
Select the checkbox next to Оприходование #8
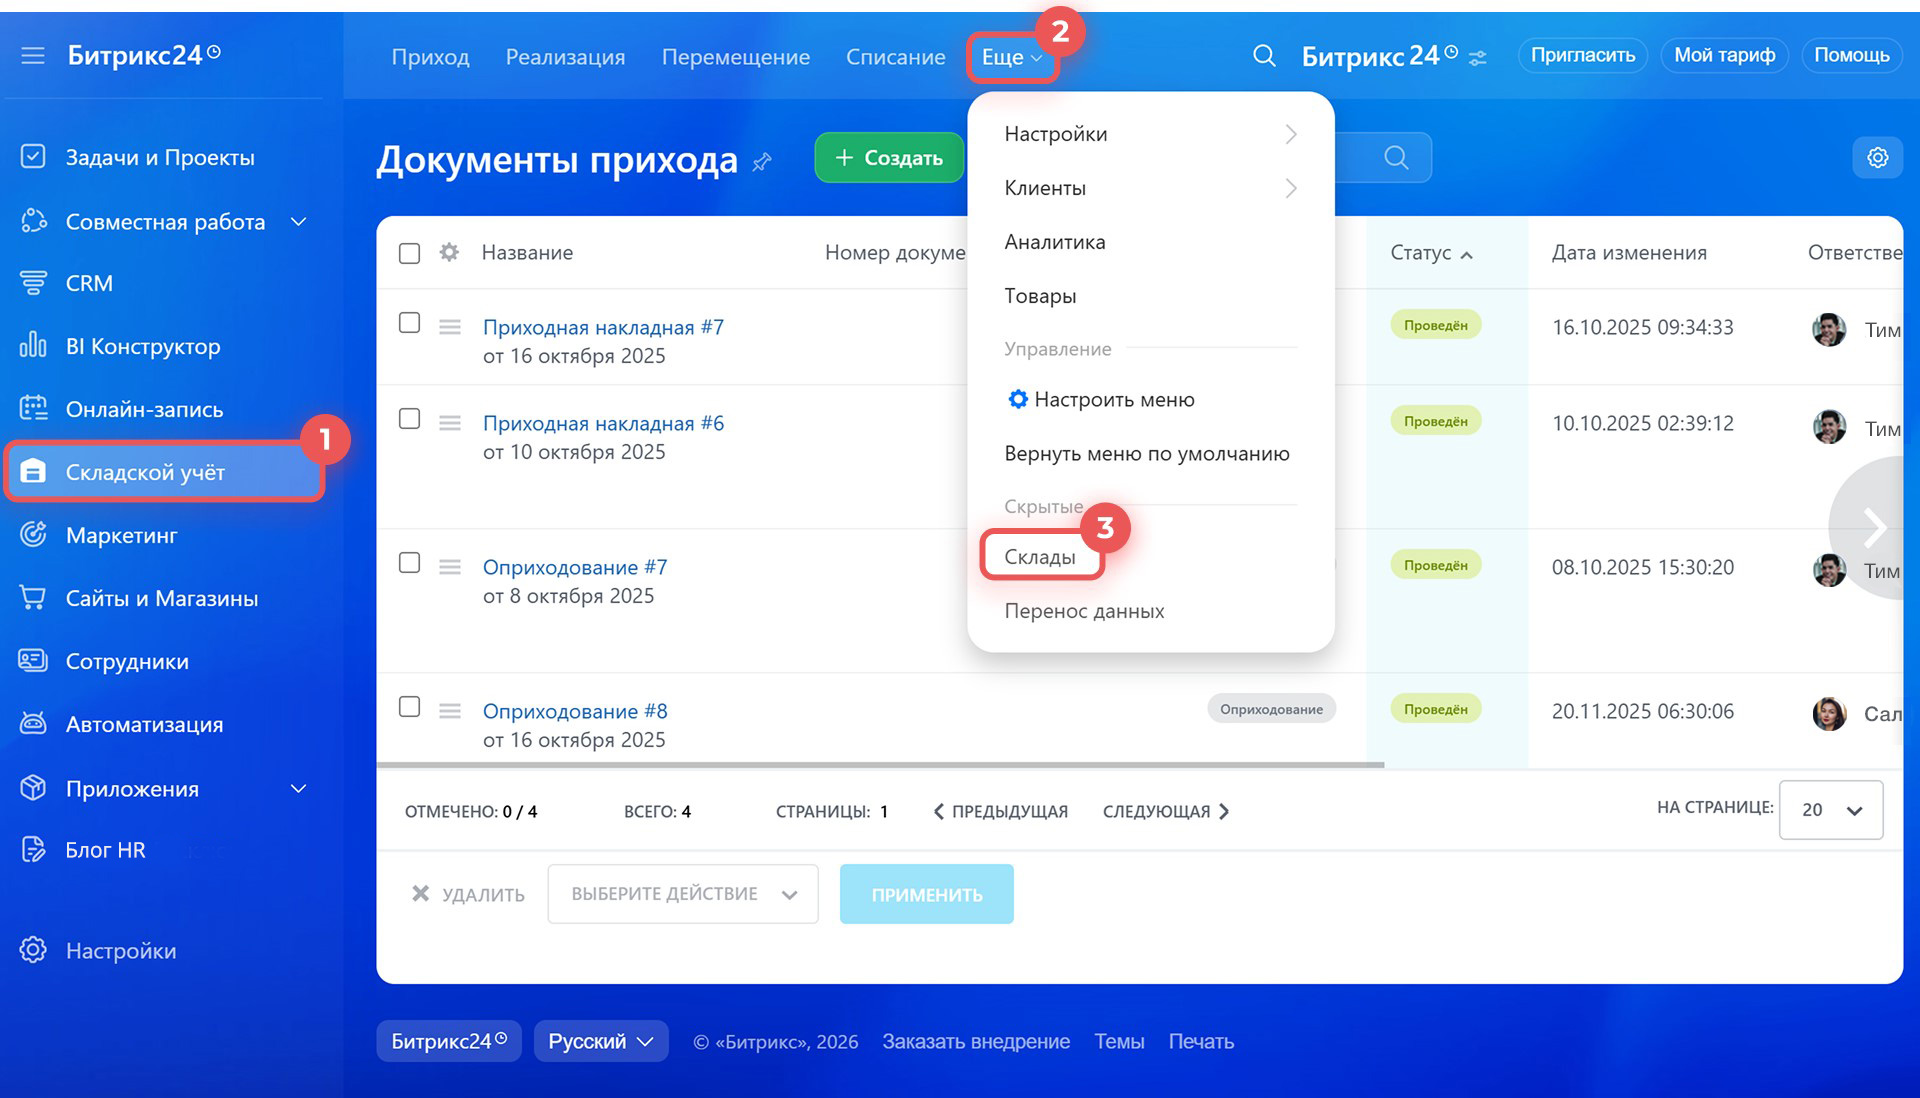coord(409,707)
